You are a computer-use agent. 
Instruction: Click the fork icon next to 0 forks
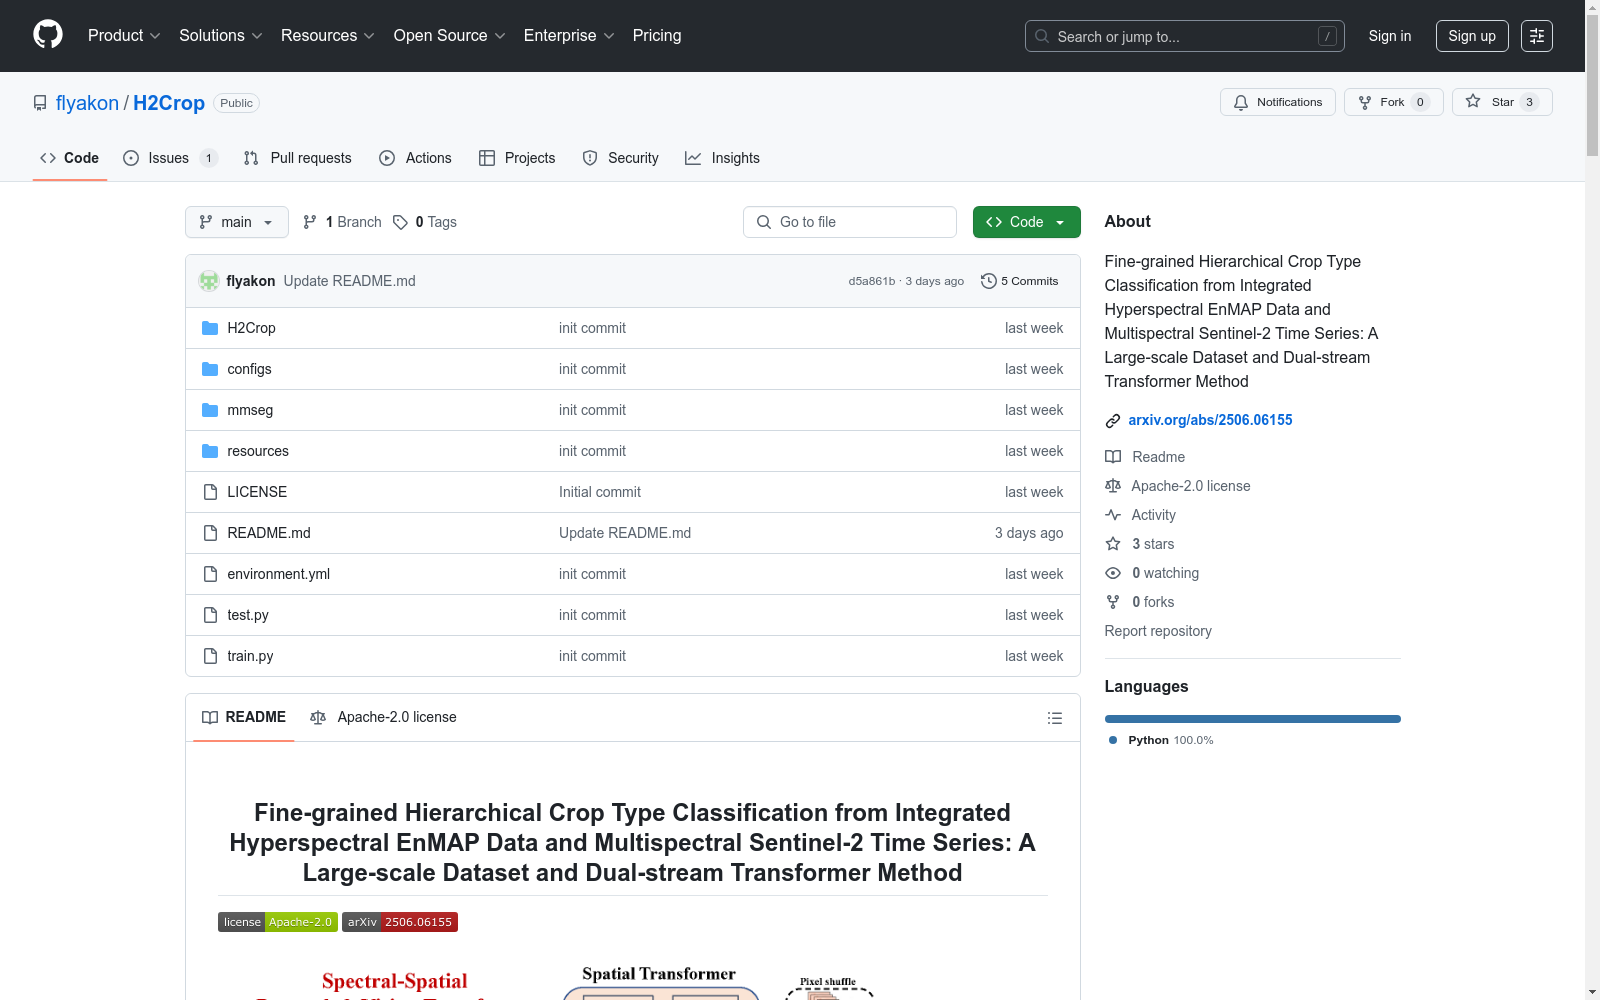pos(1113,602)
